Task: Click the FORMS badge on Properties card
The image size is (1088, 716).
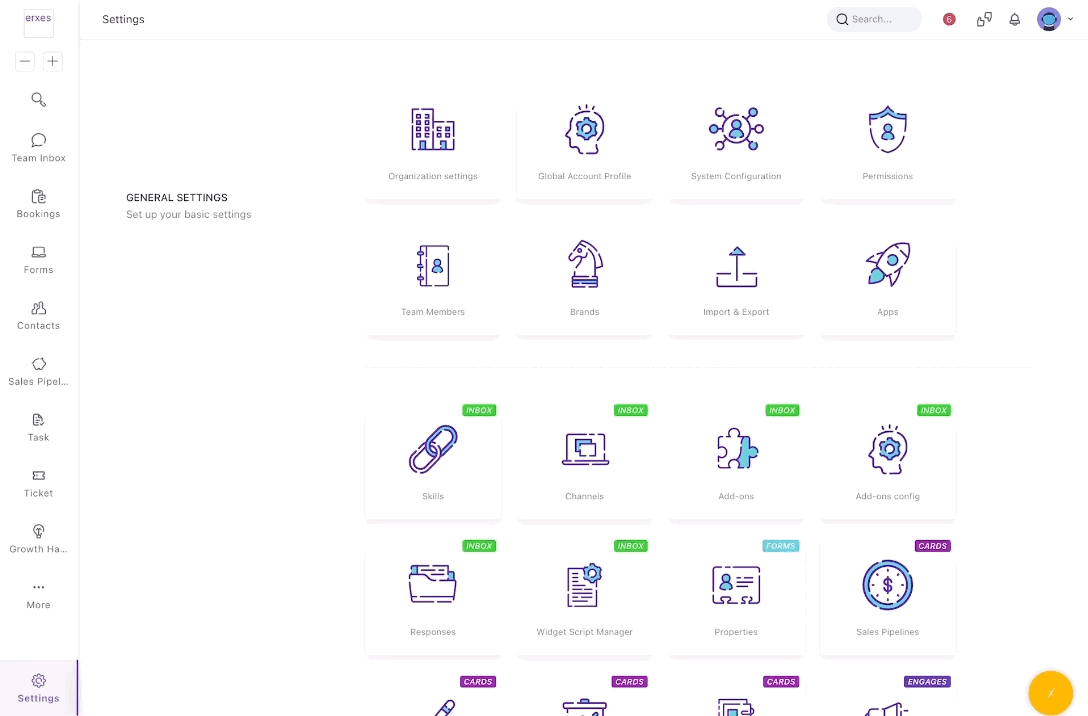Action: pyautogui.click(x=781, y=546)
